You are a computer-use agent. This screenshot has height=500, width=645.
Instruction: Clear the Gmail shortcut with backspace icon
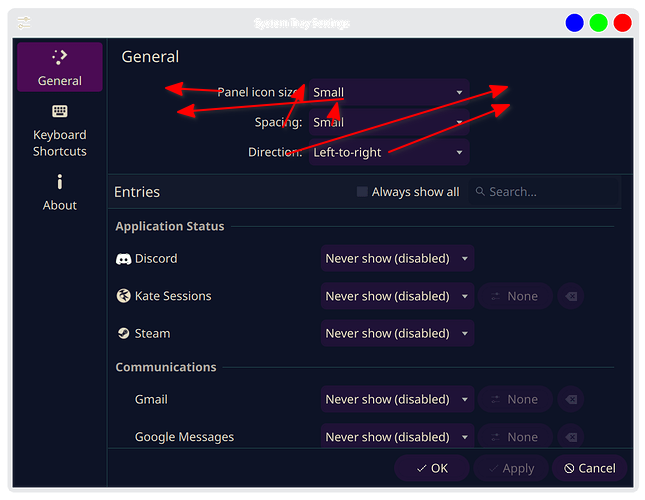tap(570, 400)
